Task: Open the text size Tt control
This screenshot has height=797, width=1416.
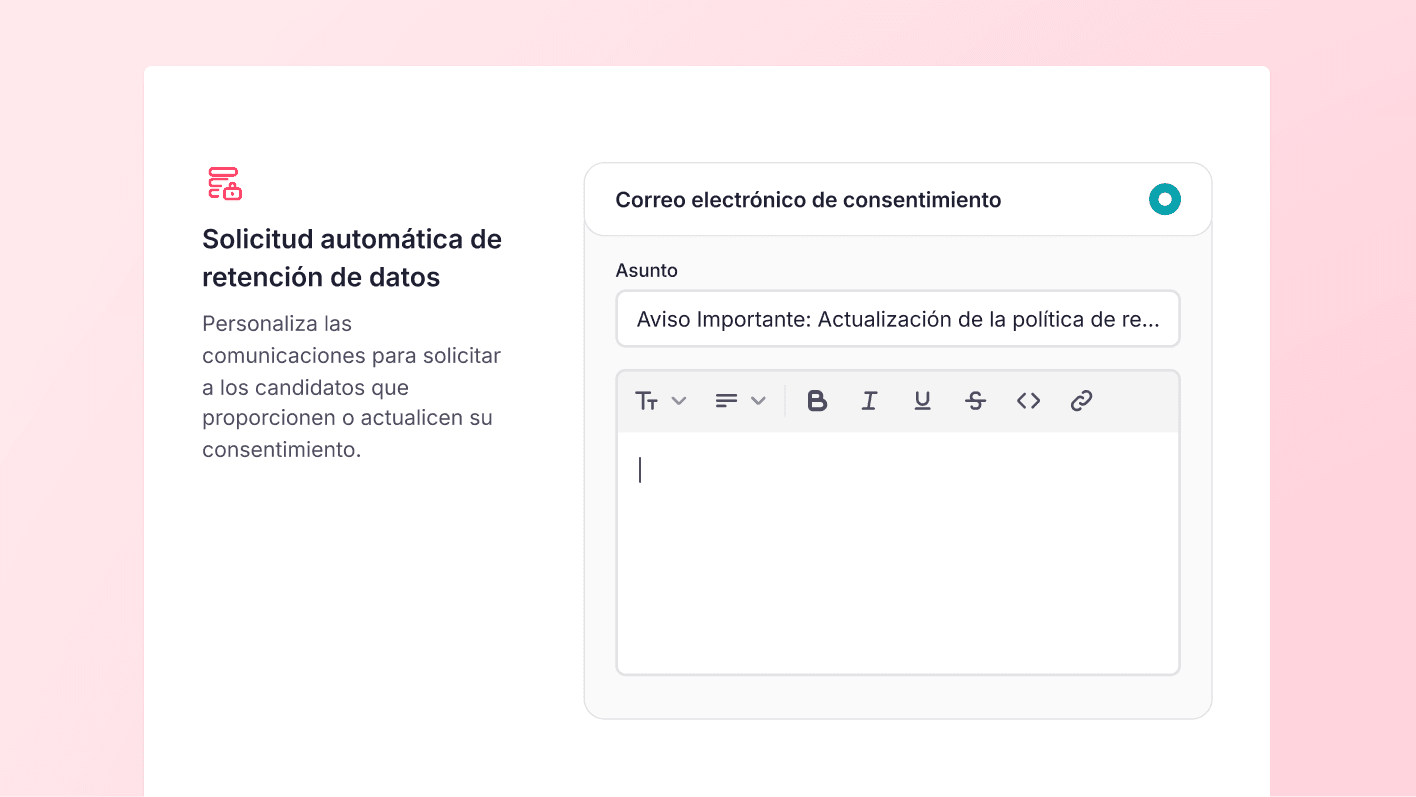Action: (x=648, y=400)
